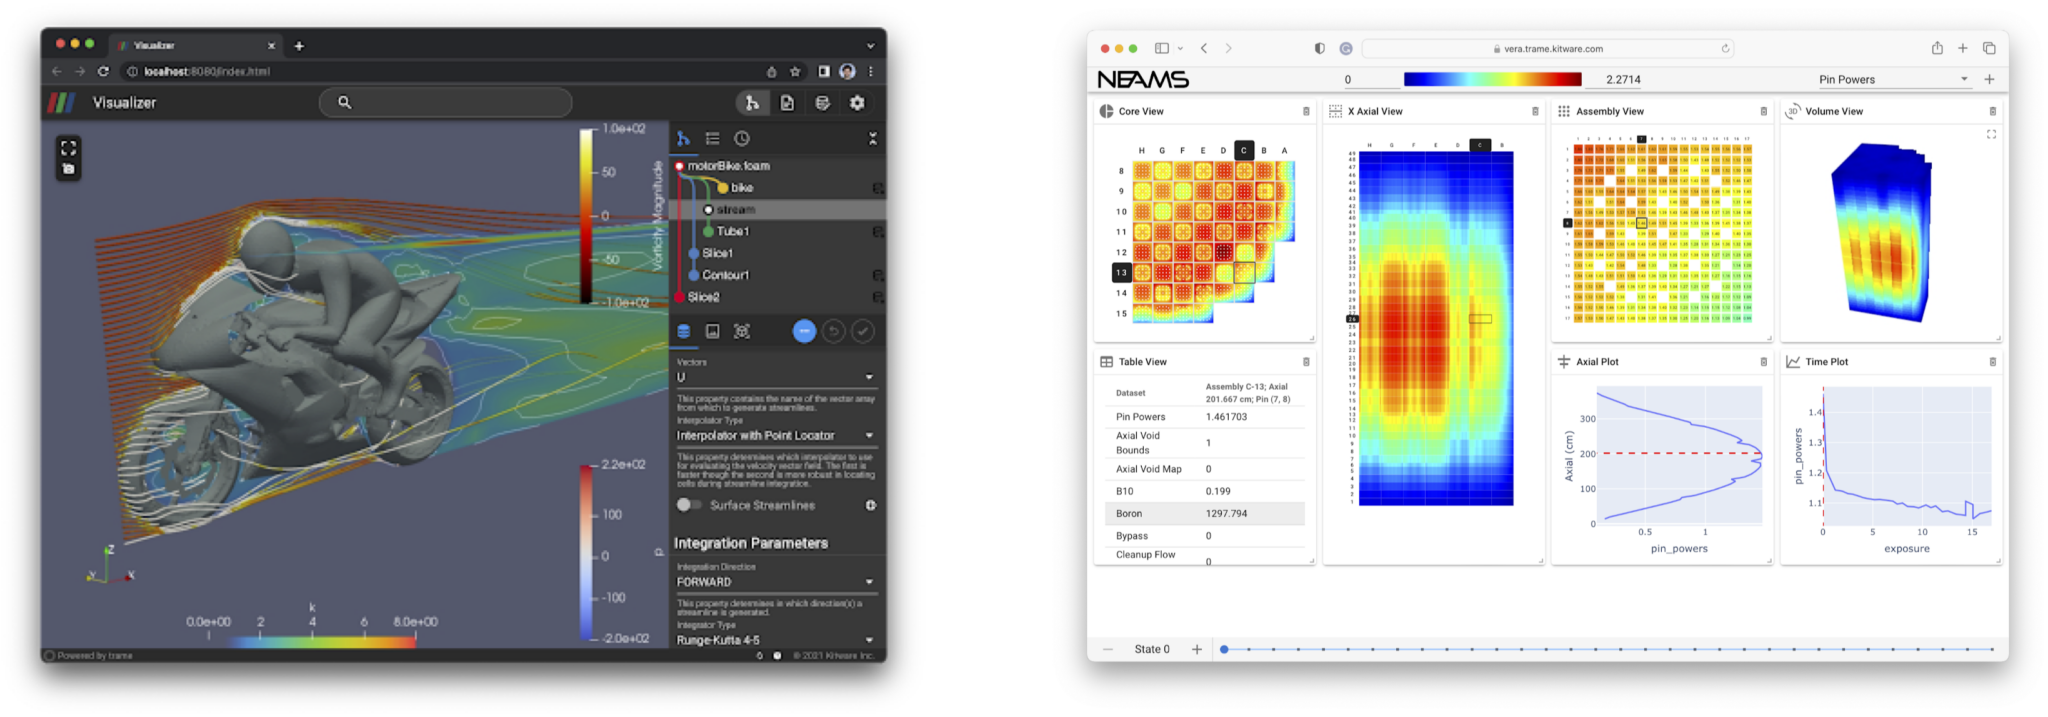This screenshot has height=717, width=2048.
Task: Open the pipeline browser icon in Visualizer toolbar
Action: coord(752,103)
